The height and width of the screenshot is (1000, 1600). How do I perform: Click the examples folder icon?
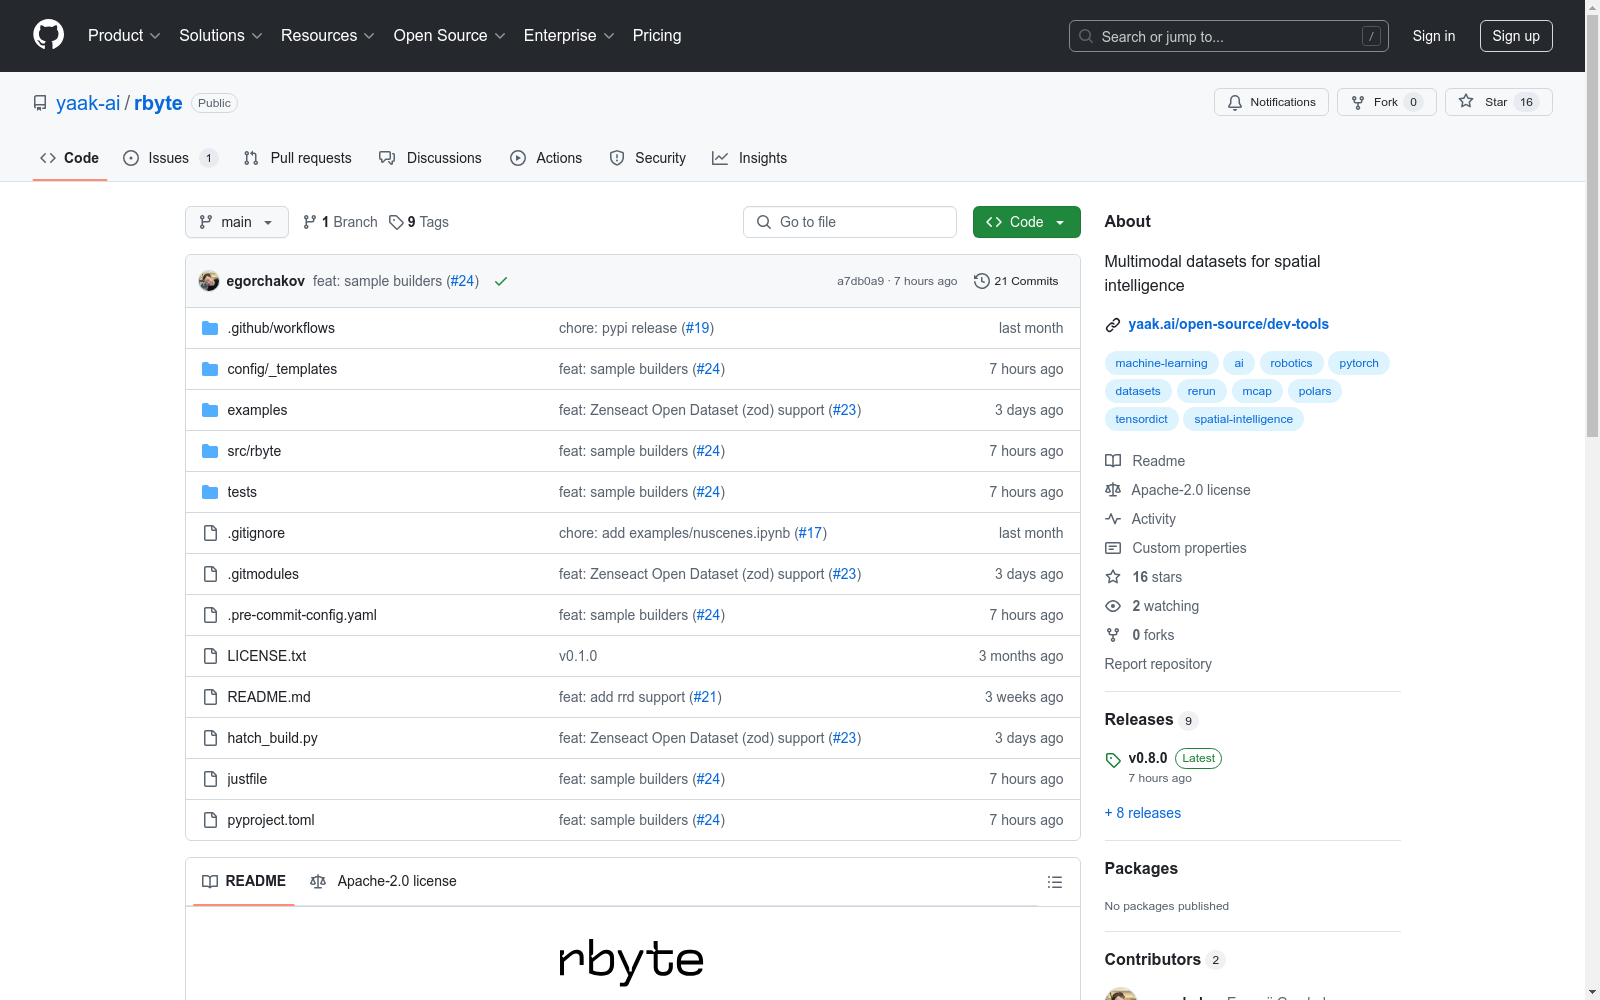[210, 410]
